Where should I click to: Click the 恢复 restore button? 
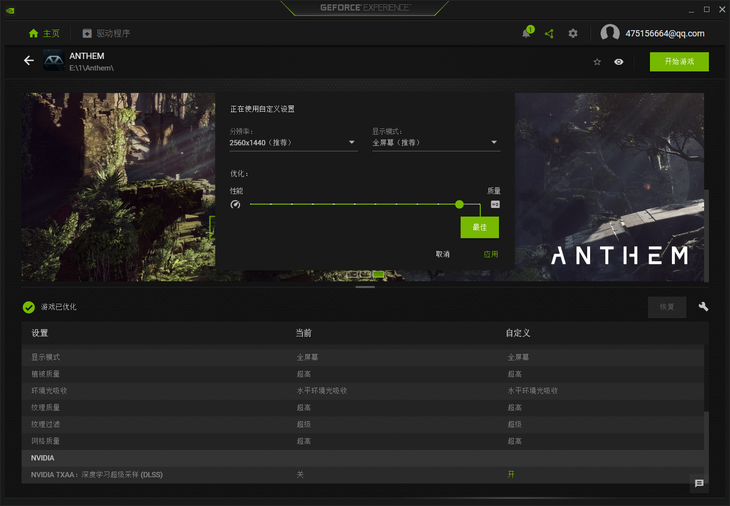point(667,307)
